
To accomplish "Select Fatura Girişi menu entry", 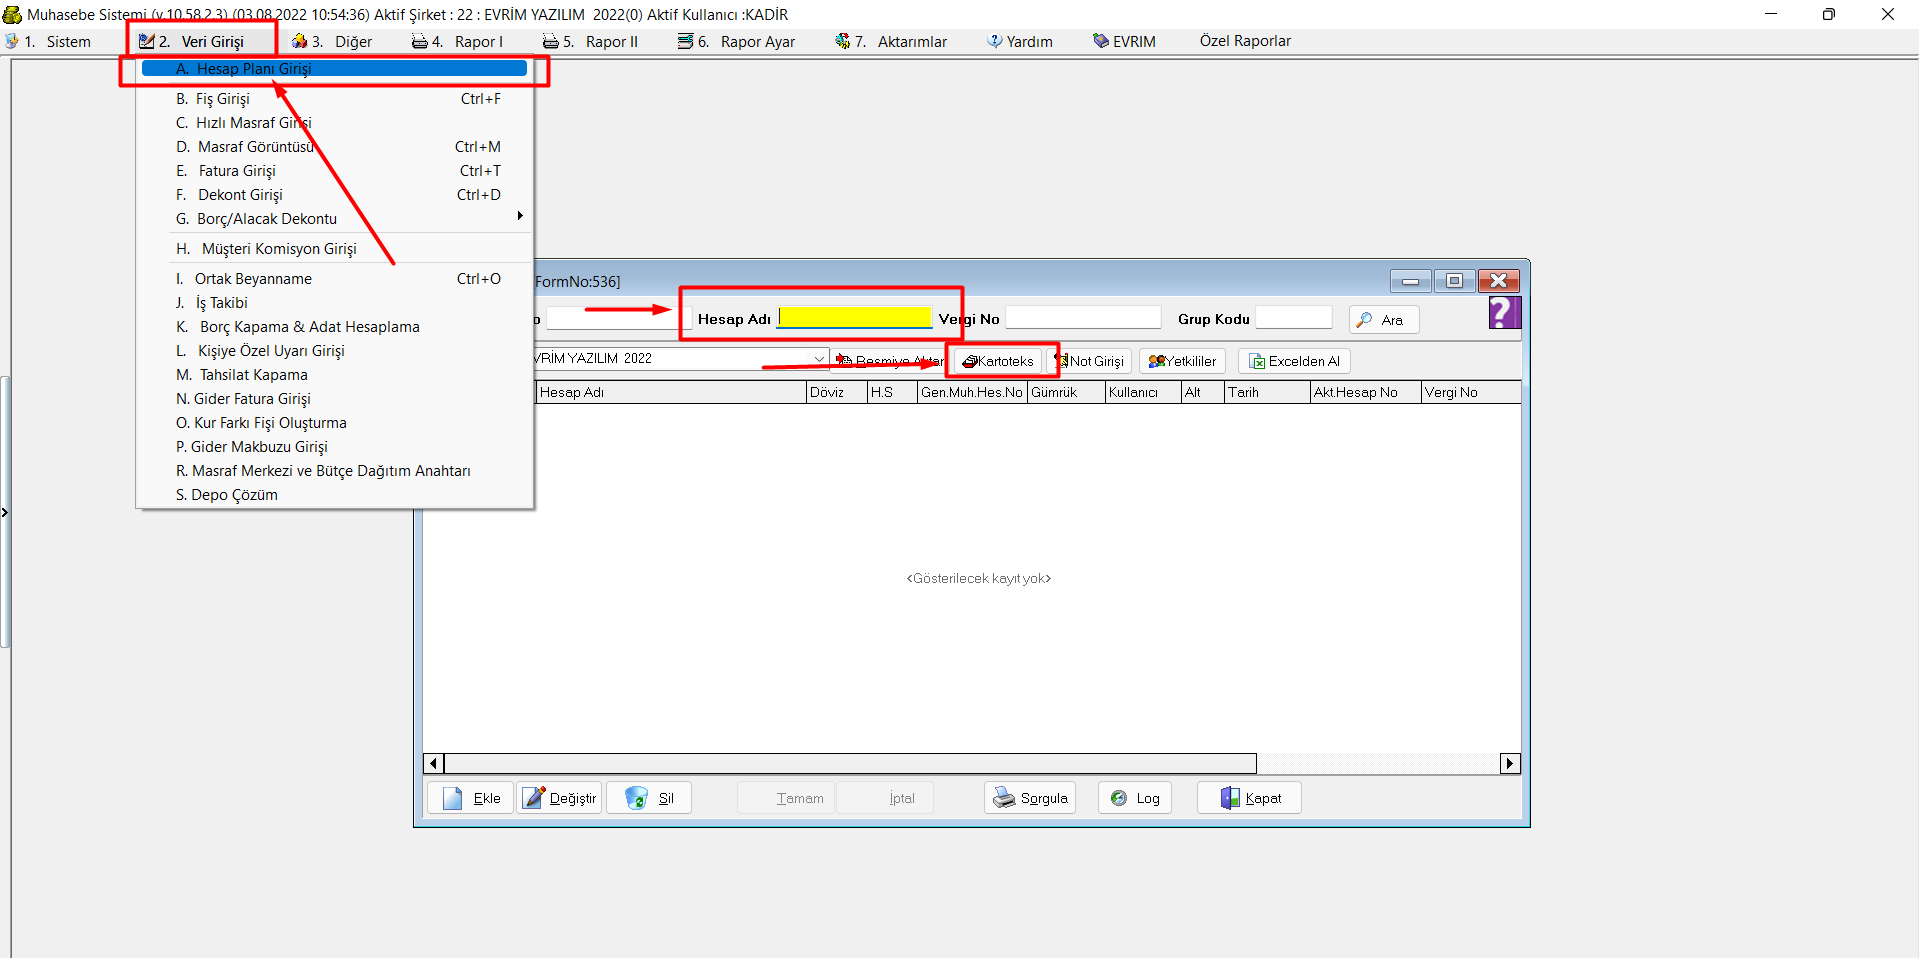I will coord(237,171).
